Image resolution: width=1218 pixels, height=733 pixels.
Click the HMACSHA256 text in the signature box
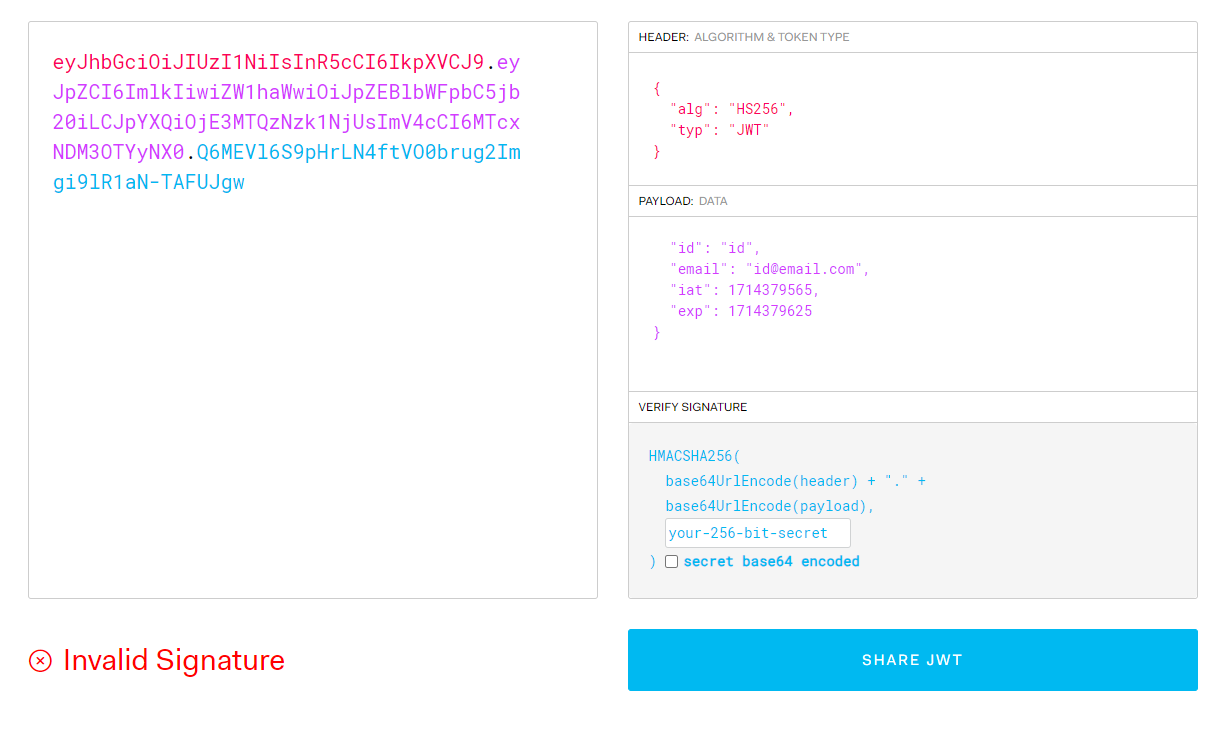click(x=690, y=455)
